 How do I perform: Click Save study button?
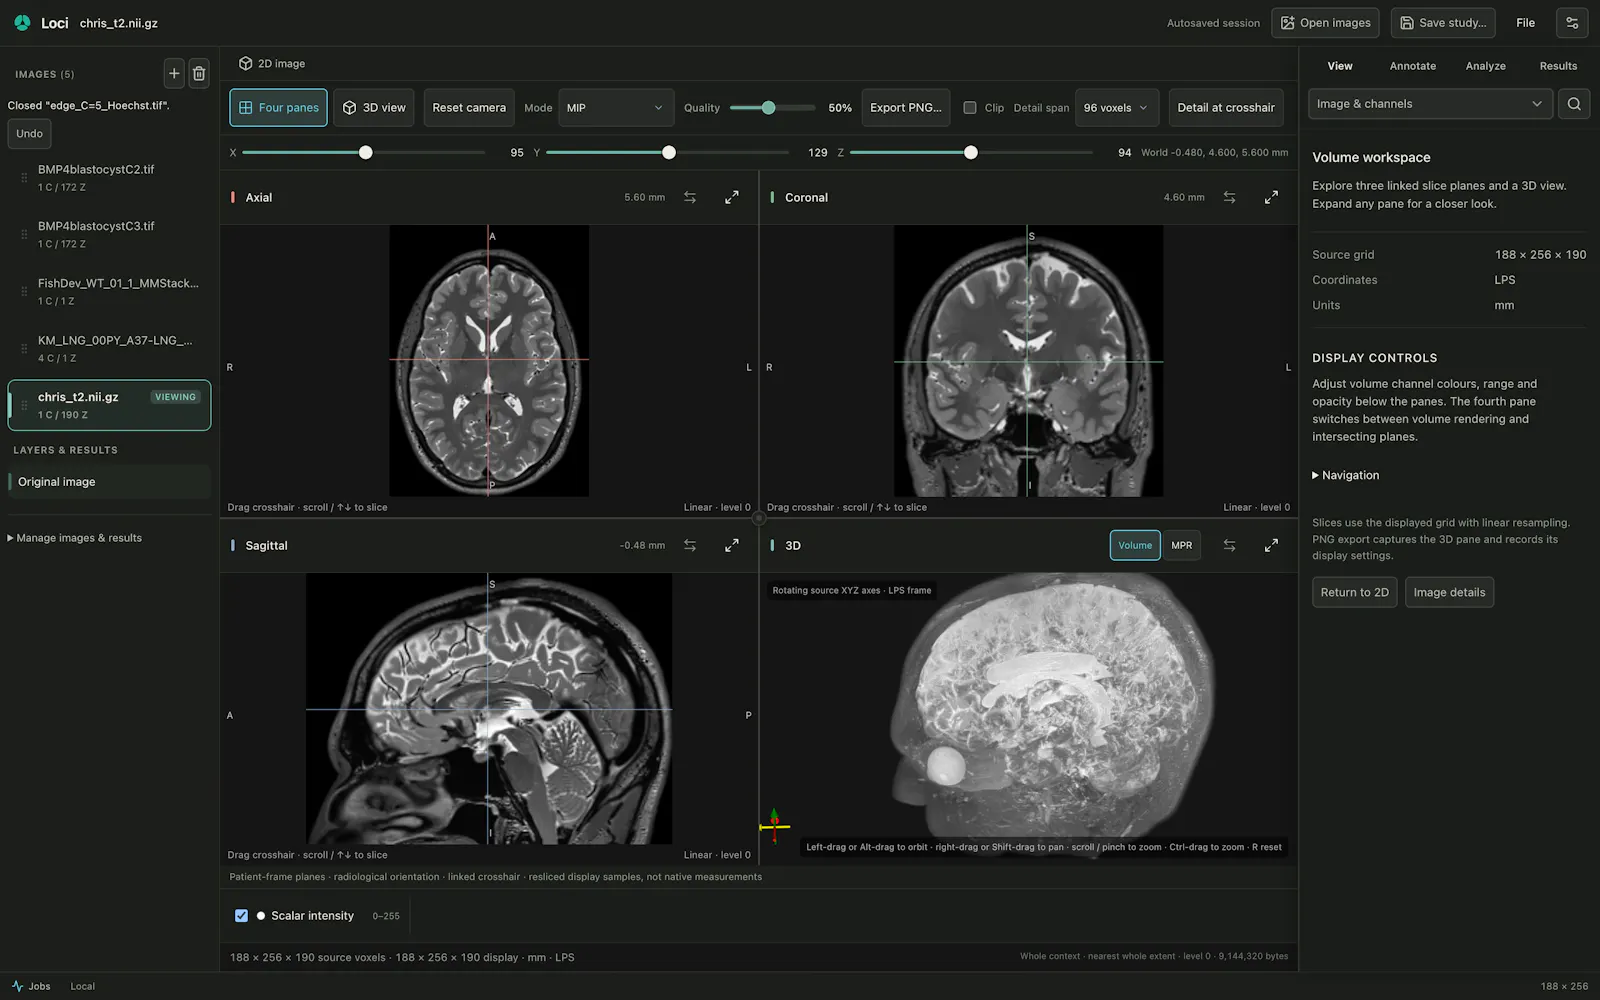pyautogui.click(x=1442, y=22)
